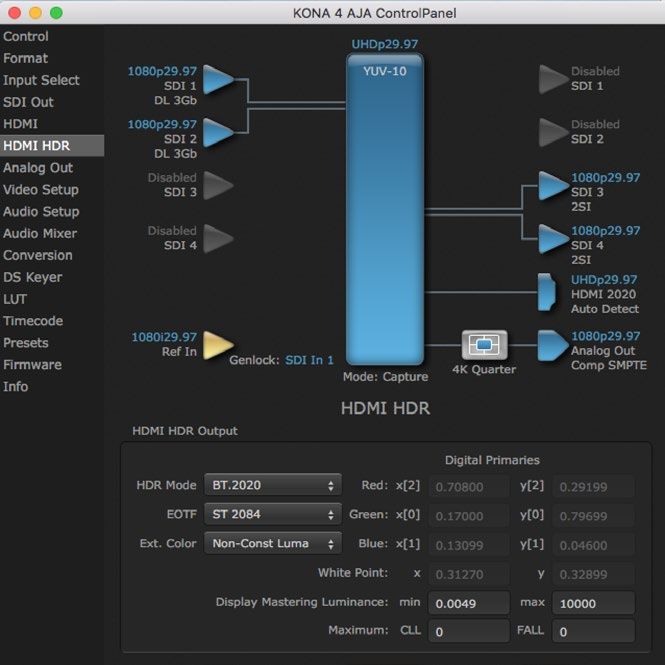Click the Green x[0] primaries field
665x665 pixels.
coord(469,516)
